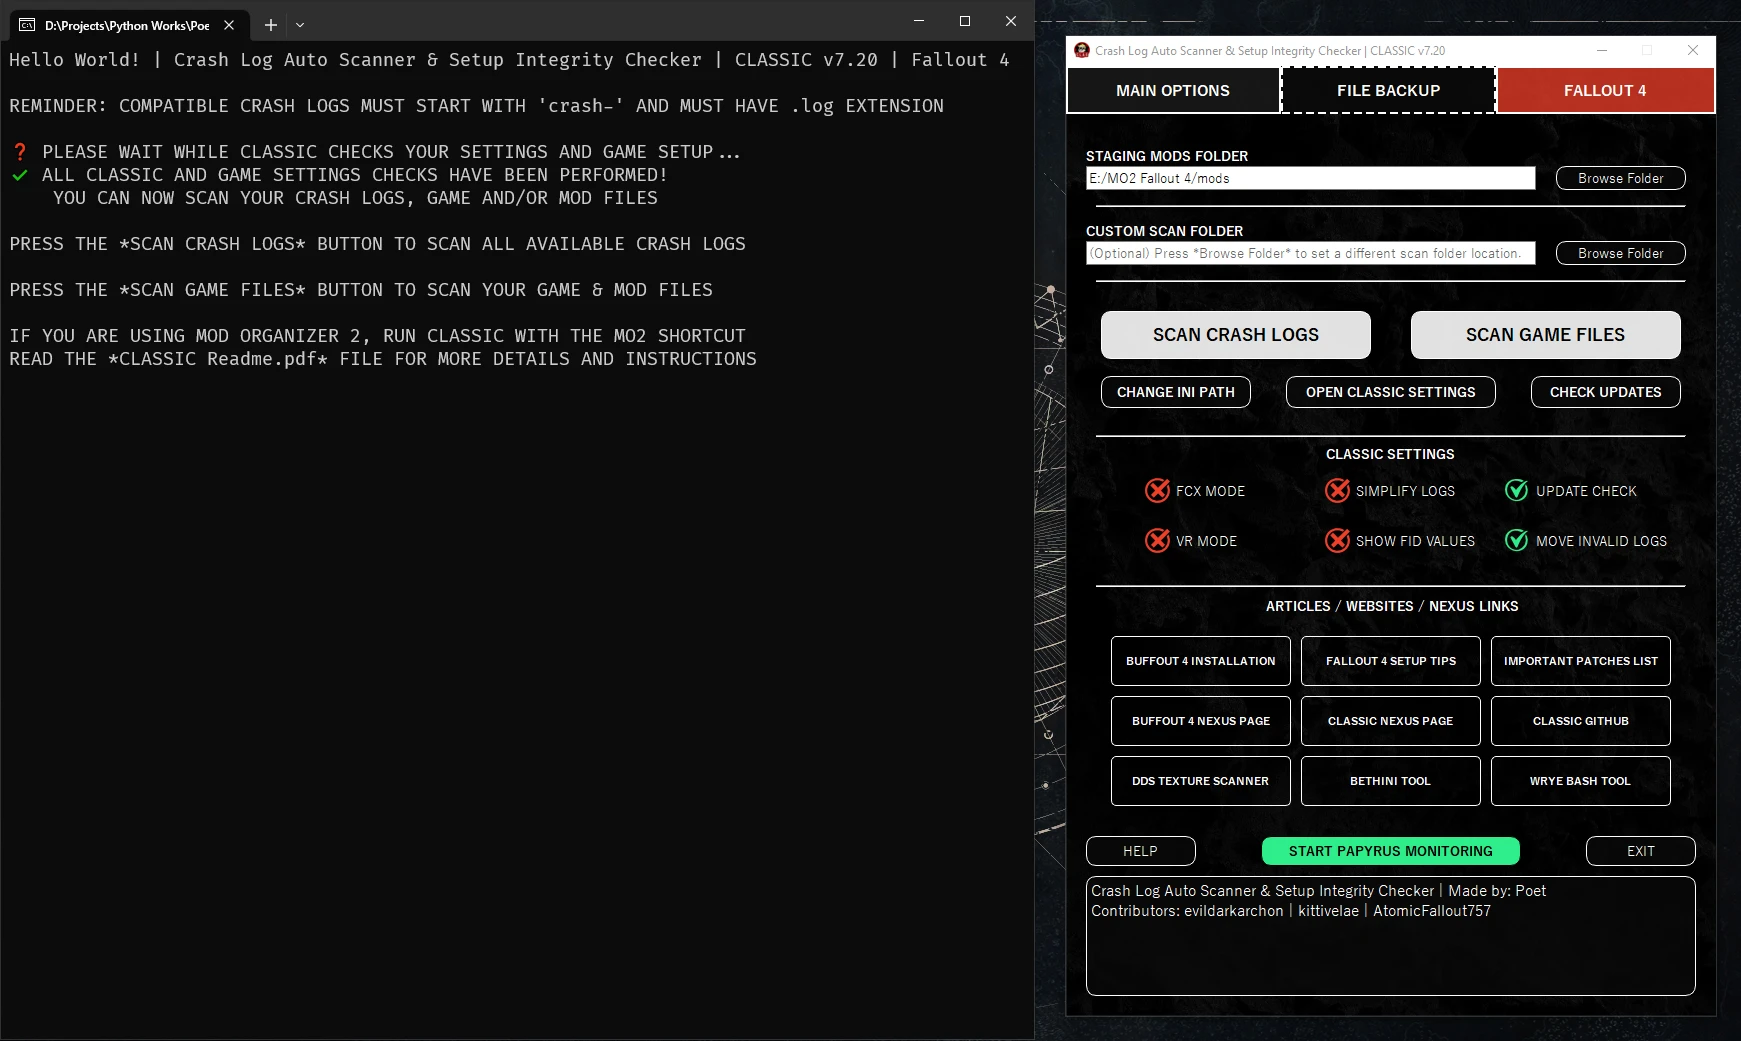Click the custom scan folder field
The width and height of the screenshot is (1741, 1041).
pos(1310,253)
